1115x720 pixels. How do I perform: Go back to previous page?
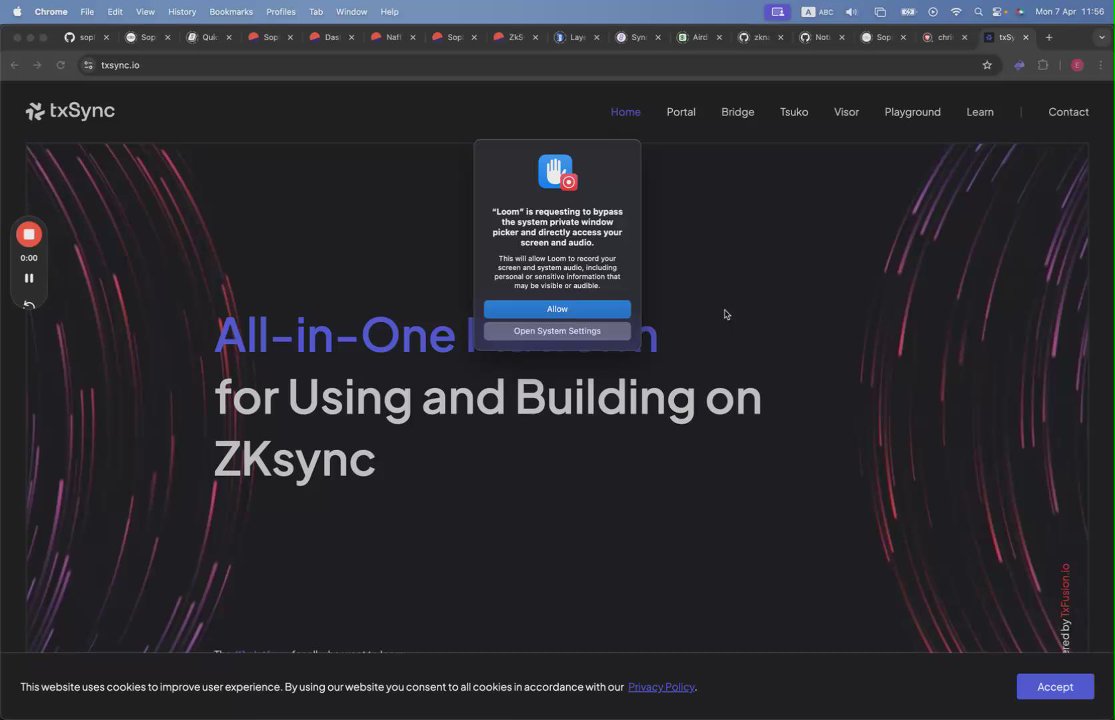[x=15, y=65]
